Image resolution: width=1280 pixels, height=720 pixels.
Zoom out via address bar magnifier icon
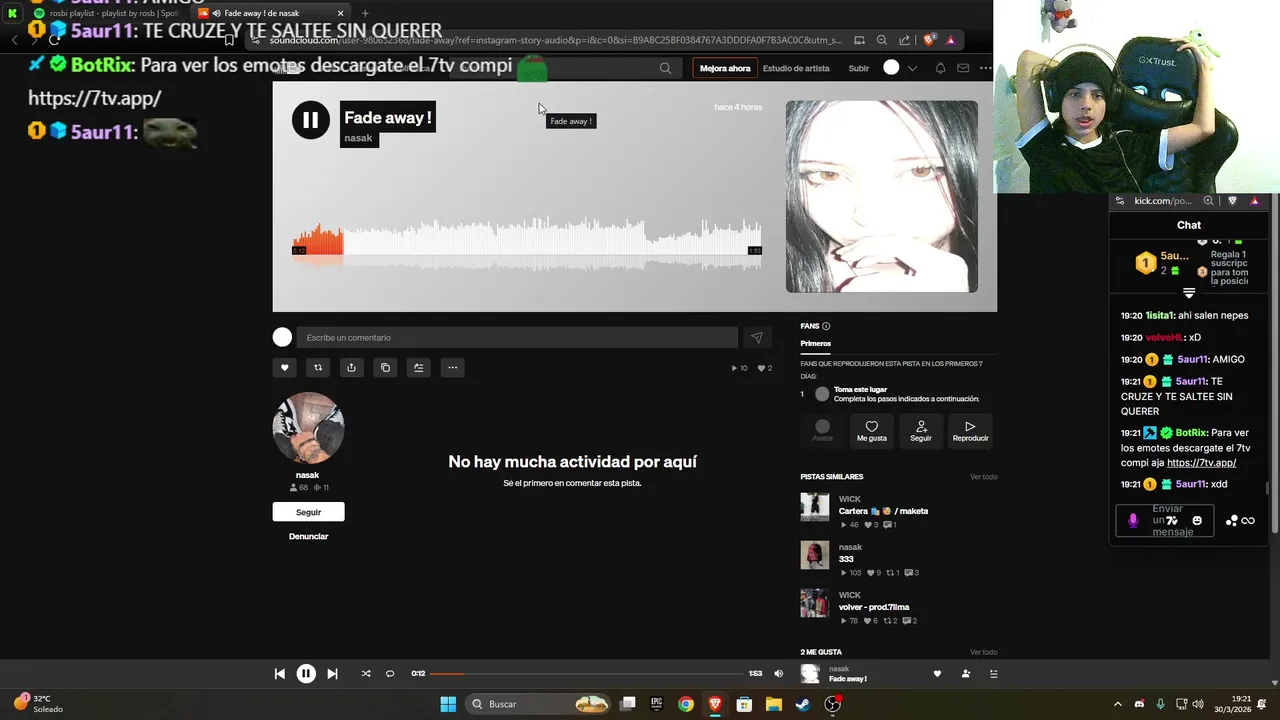pyautogui.click(x=881, y=40)
